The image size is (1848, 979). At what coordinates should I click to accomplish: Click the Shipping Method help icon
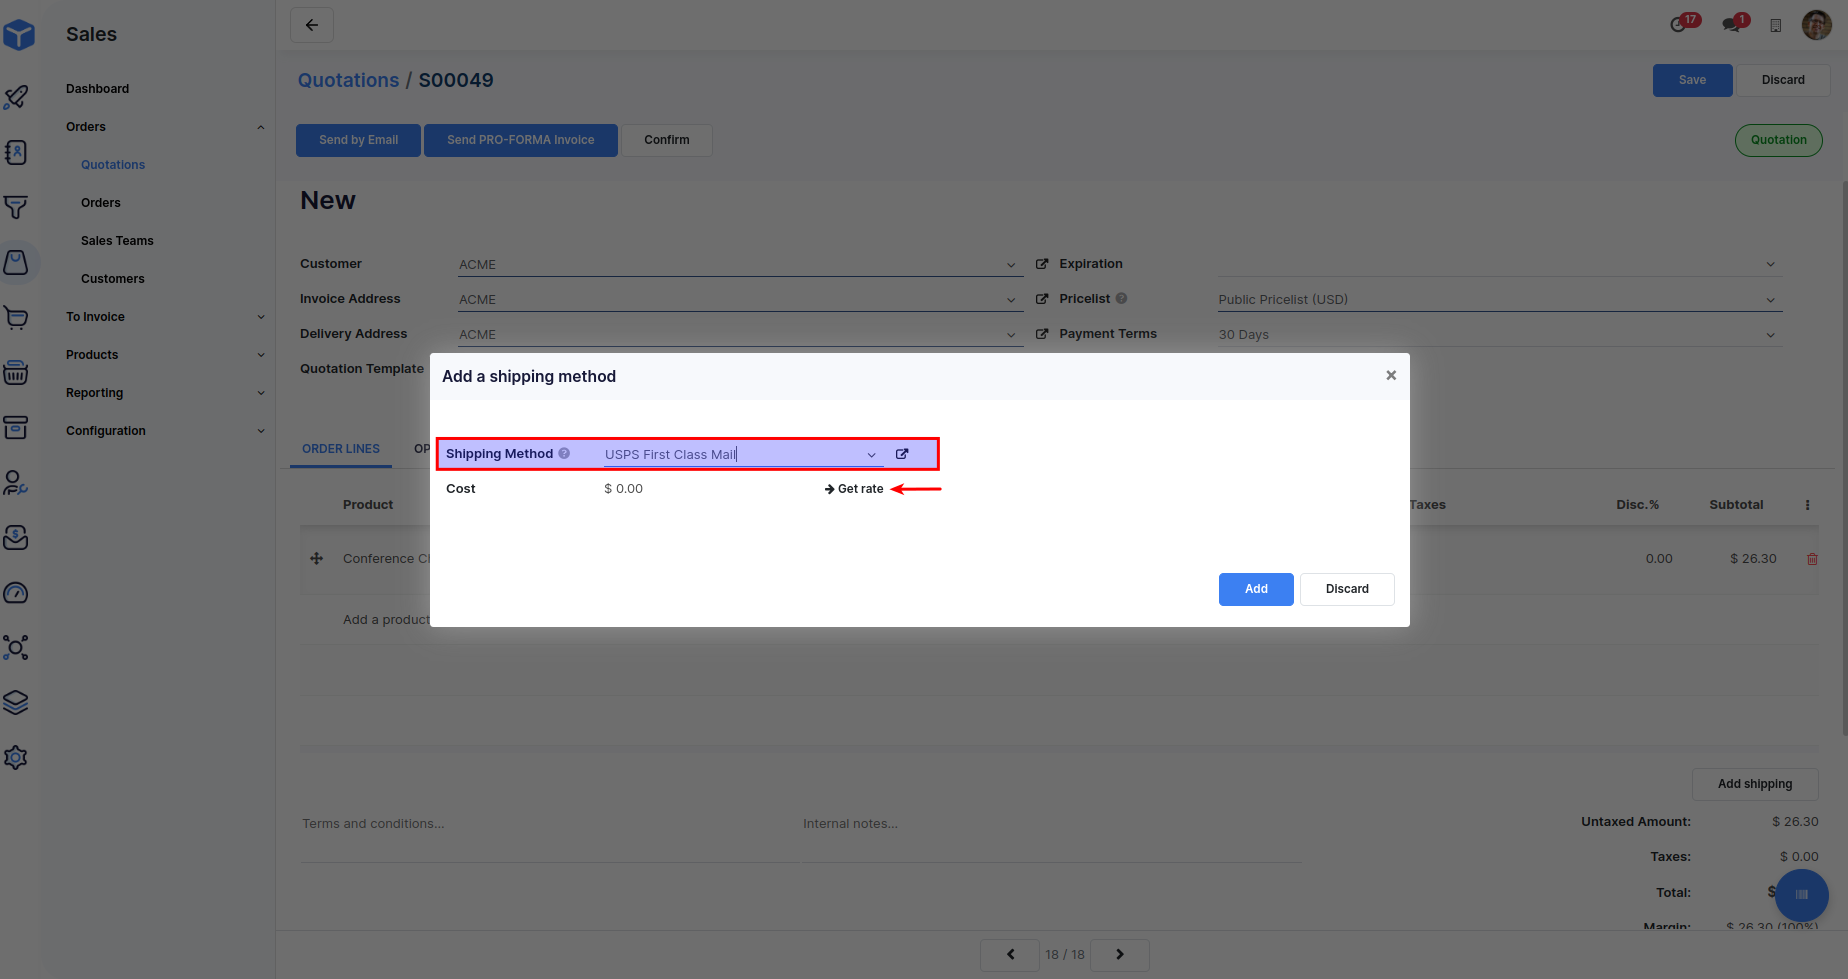(564, 454)
